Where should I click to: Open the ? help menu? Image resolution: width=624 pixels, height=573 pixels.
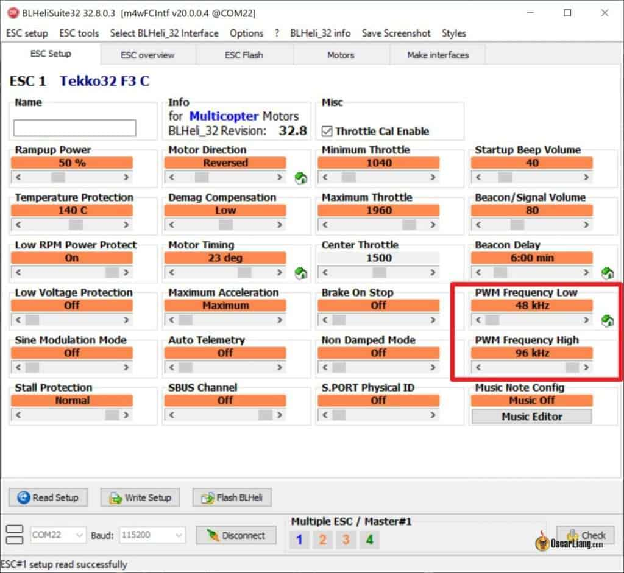277,33
